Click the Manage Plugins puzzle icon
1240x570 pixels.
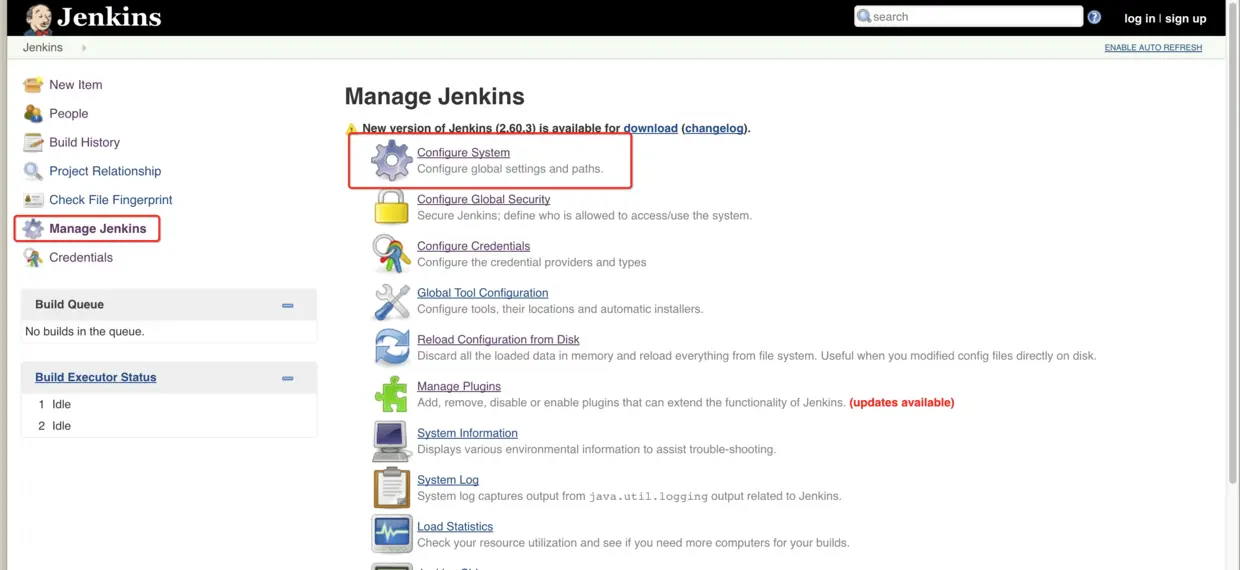click(391, 394)
